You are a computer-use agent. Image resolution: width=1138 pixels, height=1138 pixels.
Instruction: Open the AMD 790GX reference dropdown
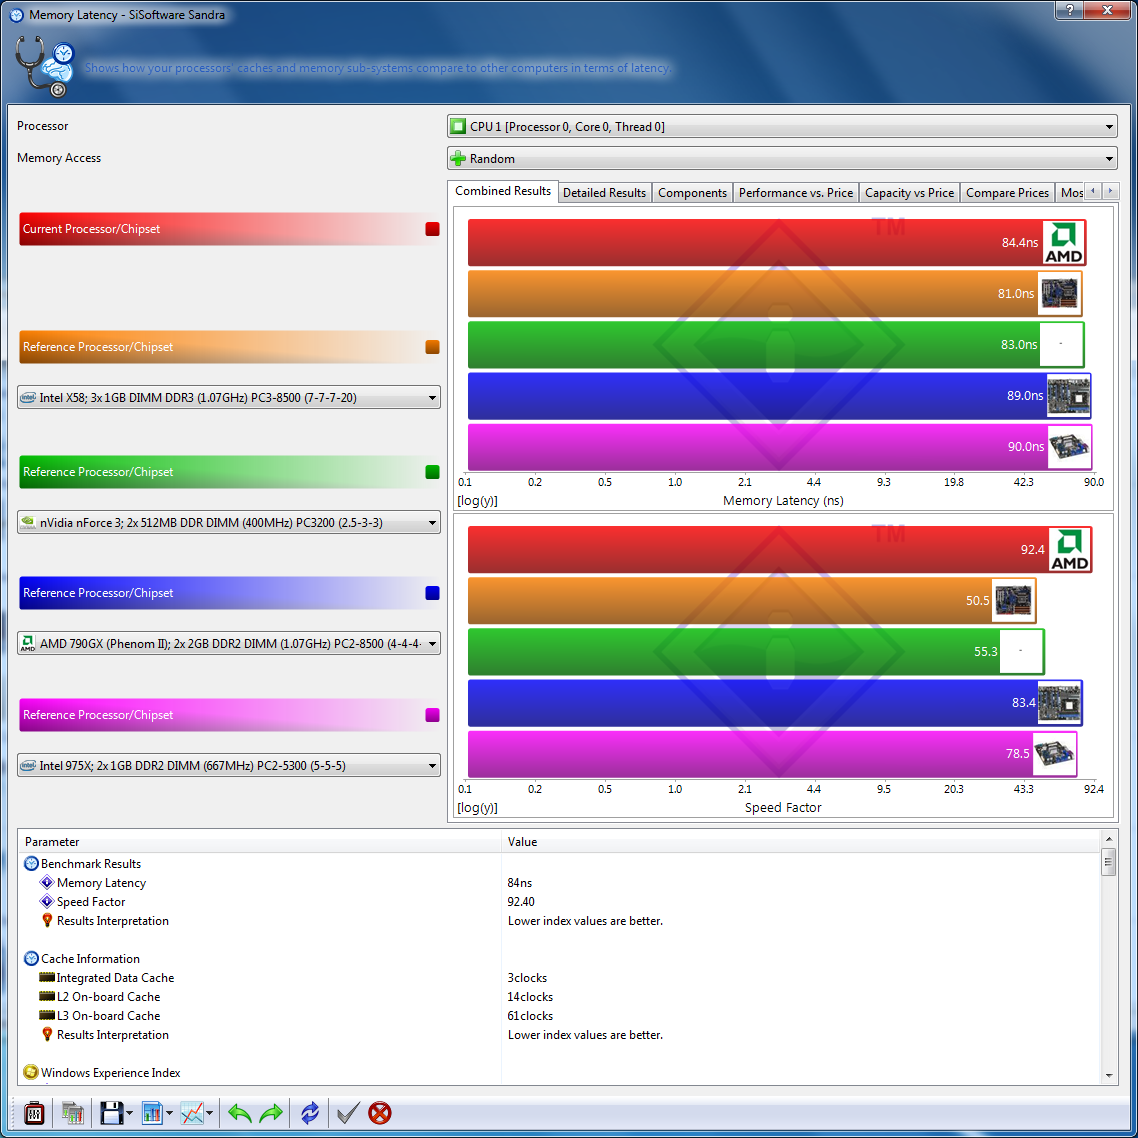pos(229,644)
